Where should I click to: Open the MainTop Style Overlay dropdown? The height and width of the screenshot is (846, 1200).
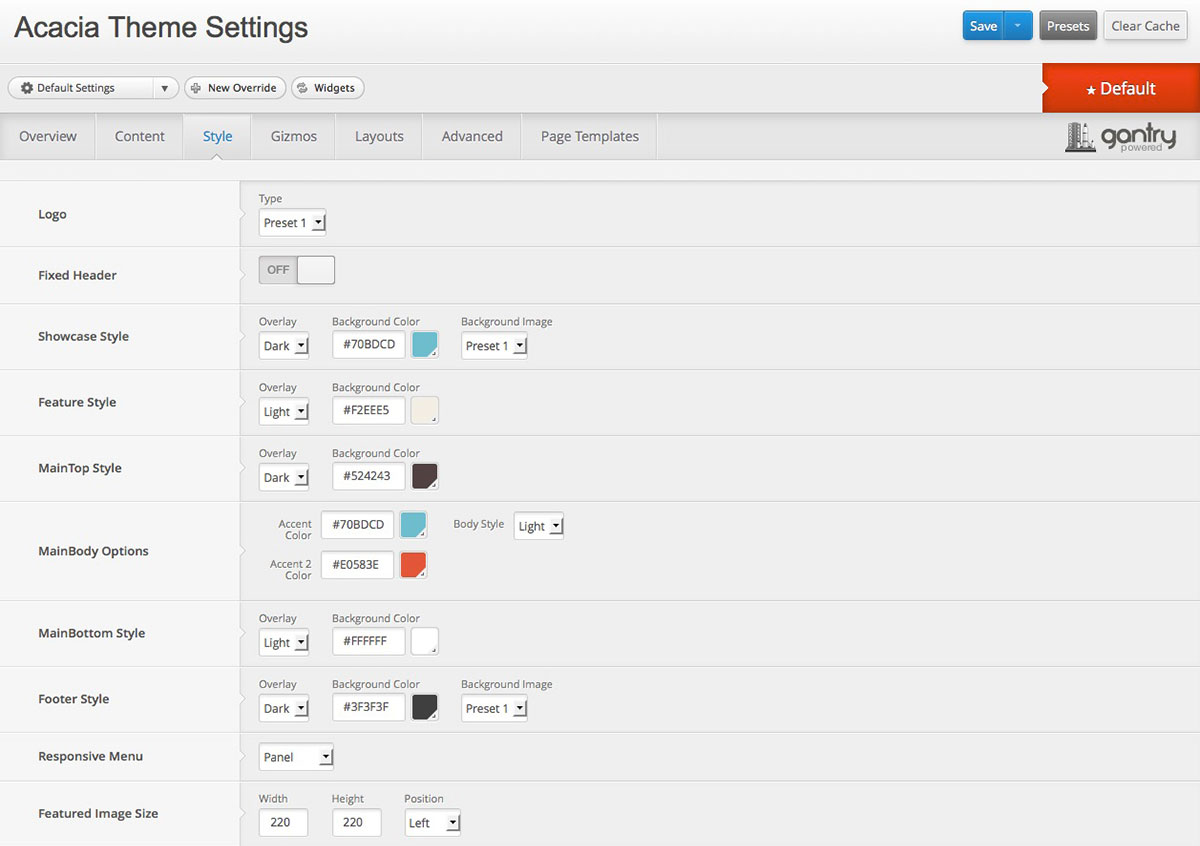(284, 478)
